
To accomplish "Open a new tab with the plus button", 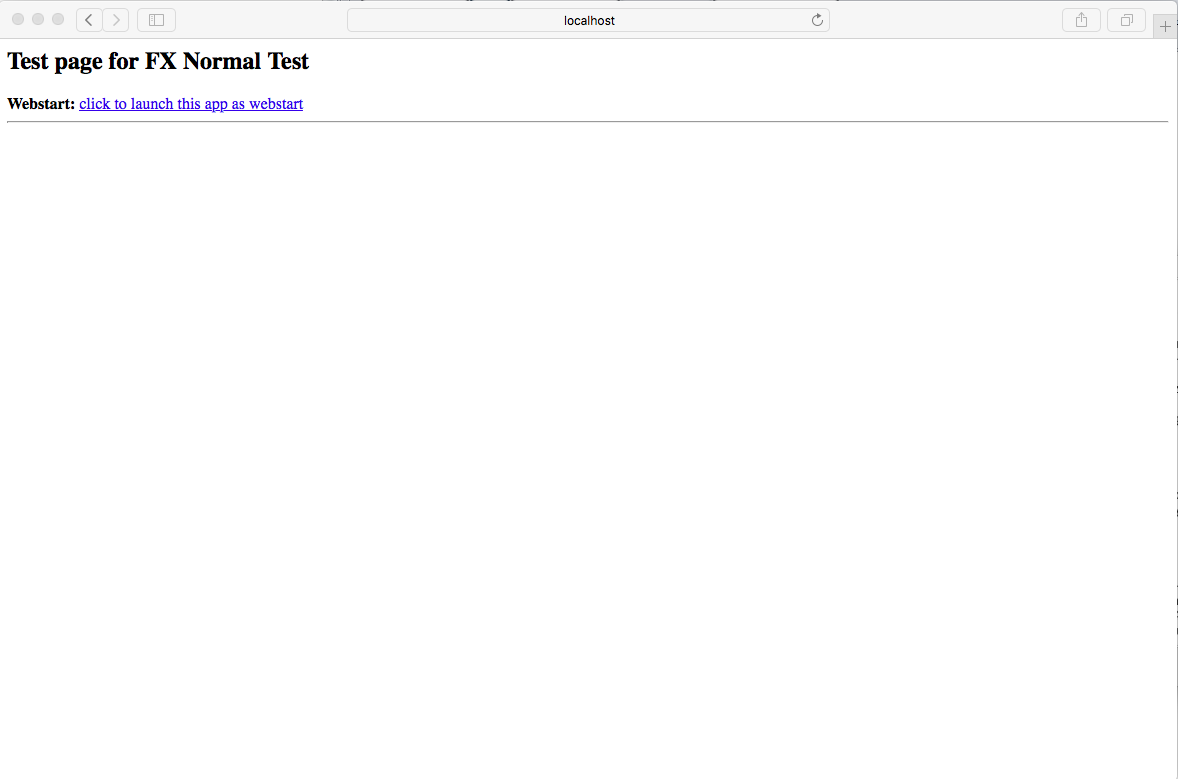I will coord(1165,27).
